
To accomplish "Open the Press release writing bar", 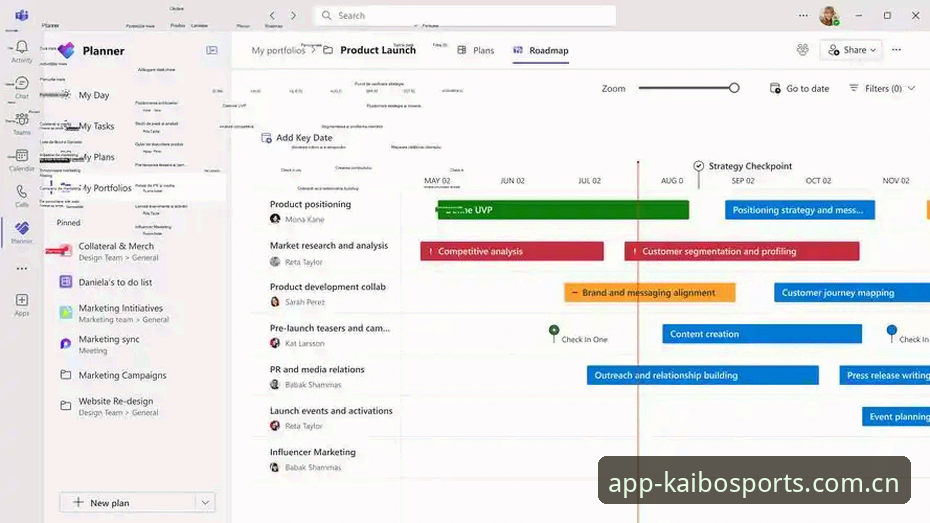I will [884, 375].
